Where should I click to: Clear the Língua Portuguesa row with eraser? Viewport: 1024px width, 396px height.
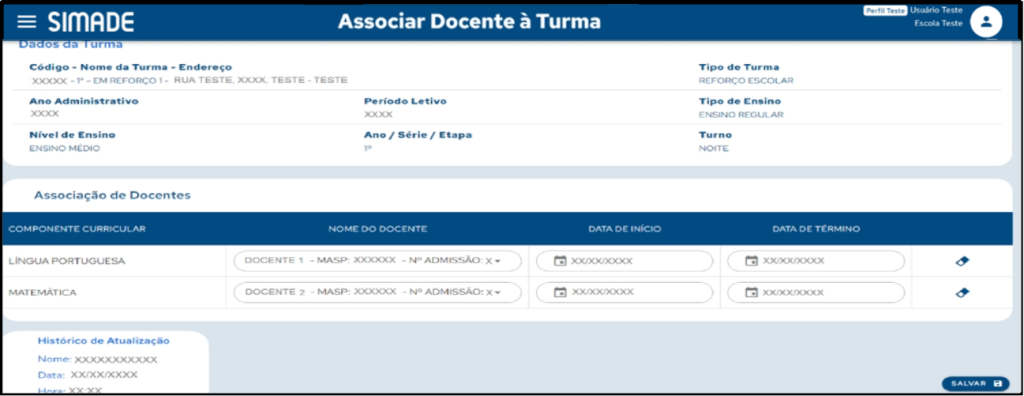(x=962, y=261)
